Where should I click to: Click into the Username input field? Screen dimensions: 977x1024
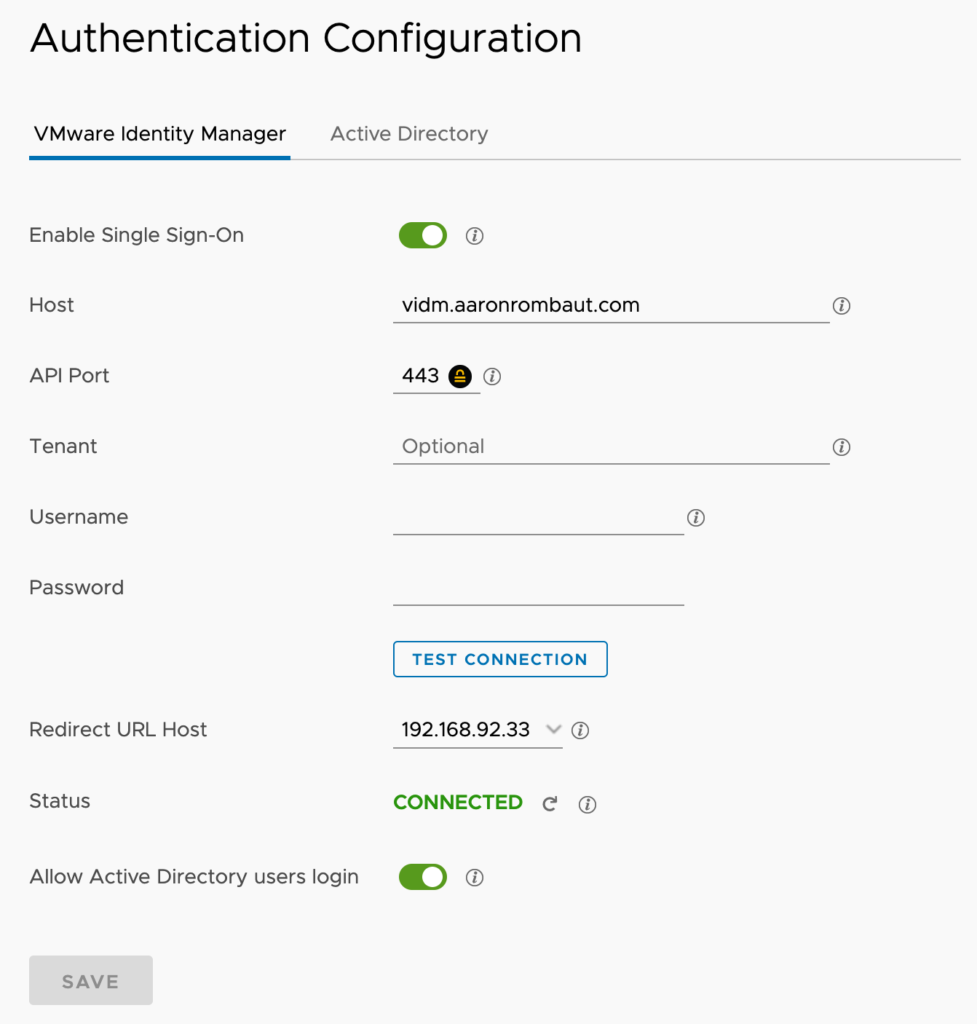click(x=538, y=518)
